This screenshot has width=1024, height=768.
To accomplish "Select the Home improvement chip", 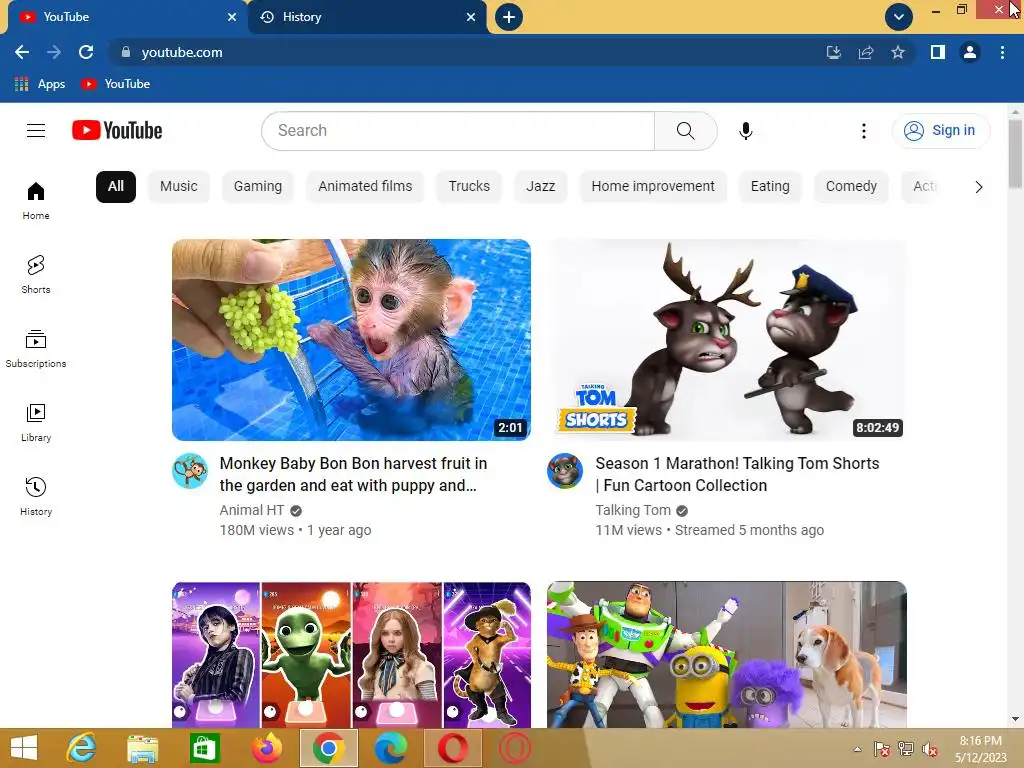I will (653, 187).
